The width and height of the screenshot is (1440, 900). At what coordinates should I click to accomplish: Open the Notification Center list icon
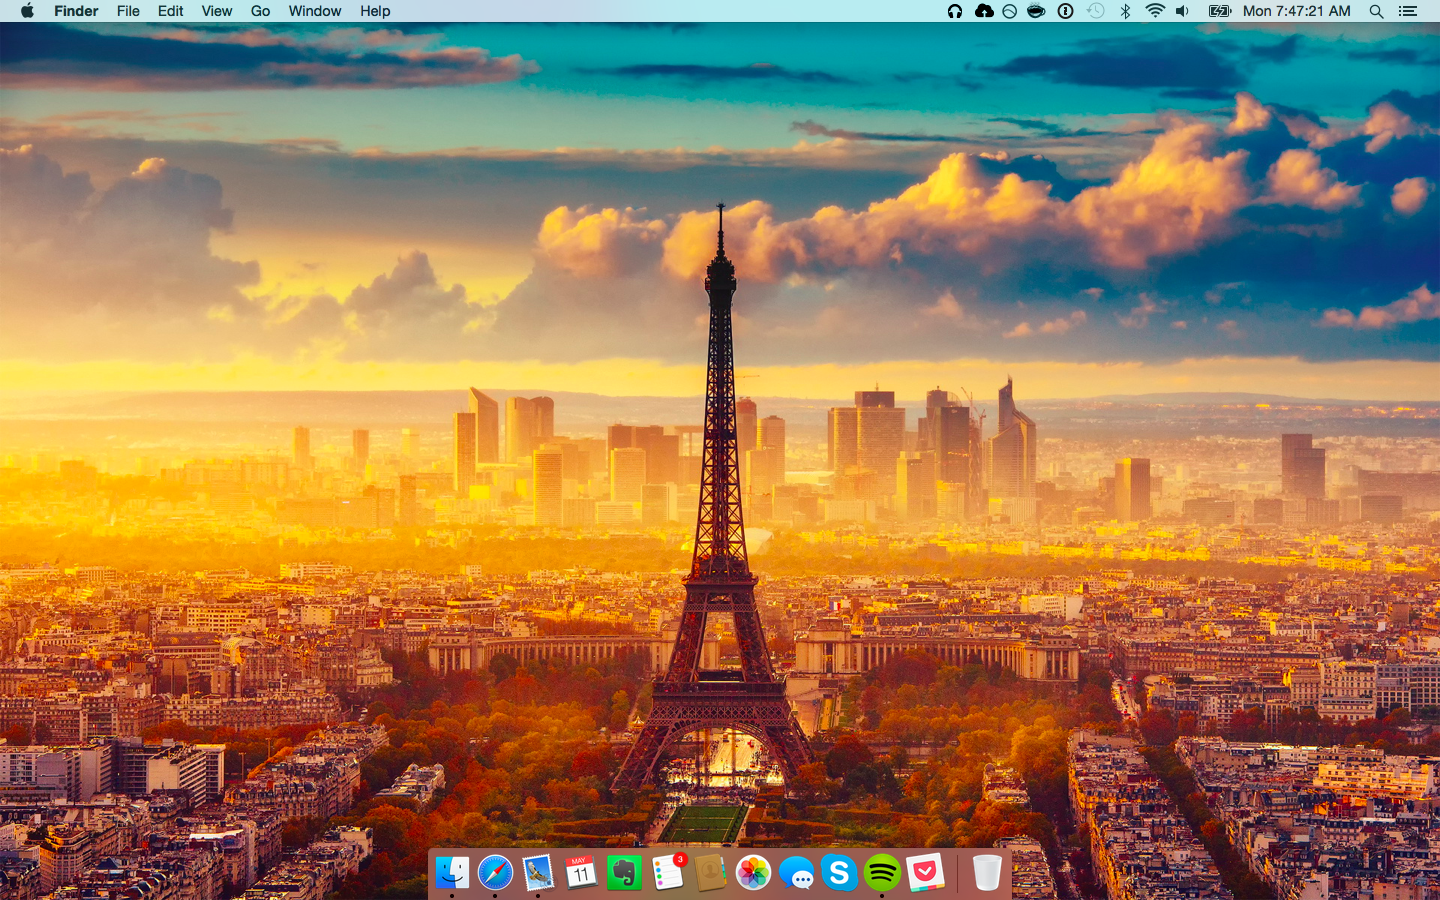(x=1408, y=11)
